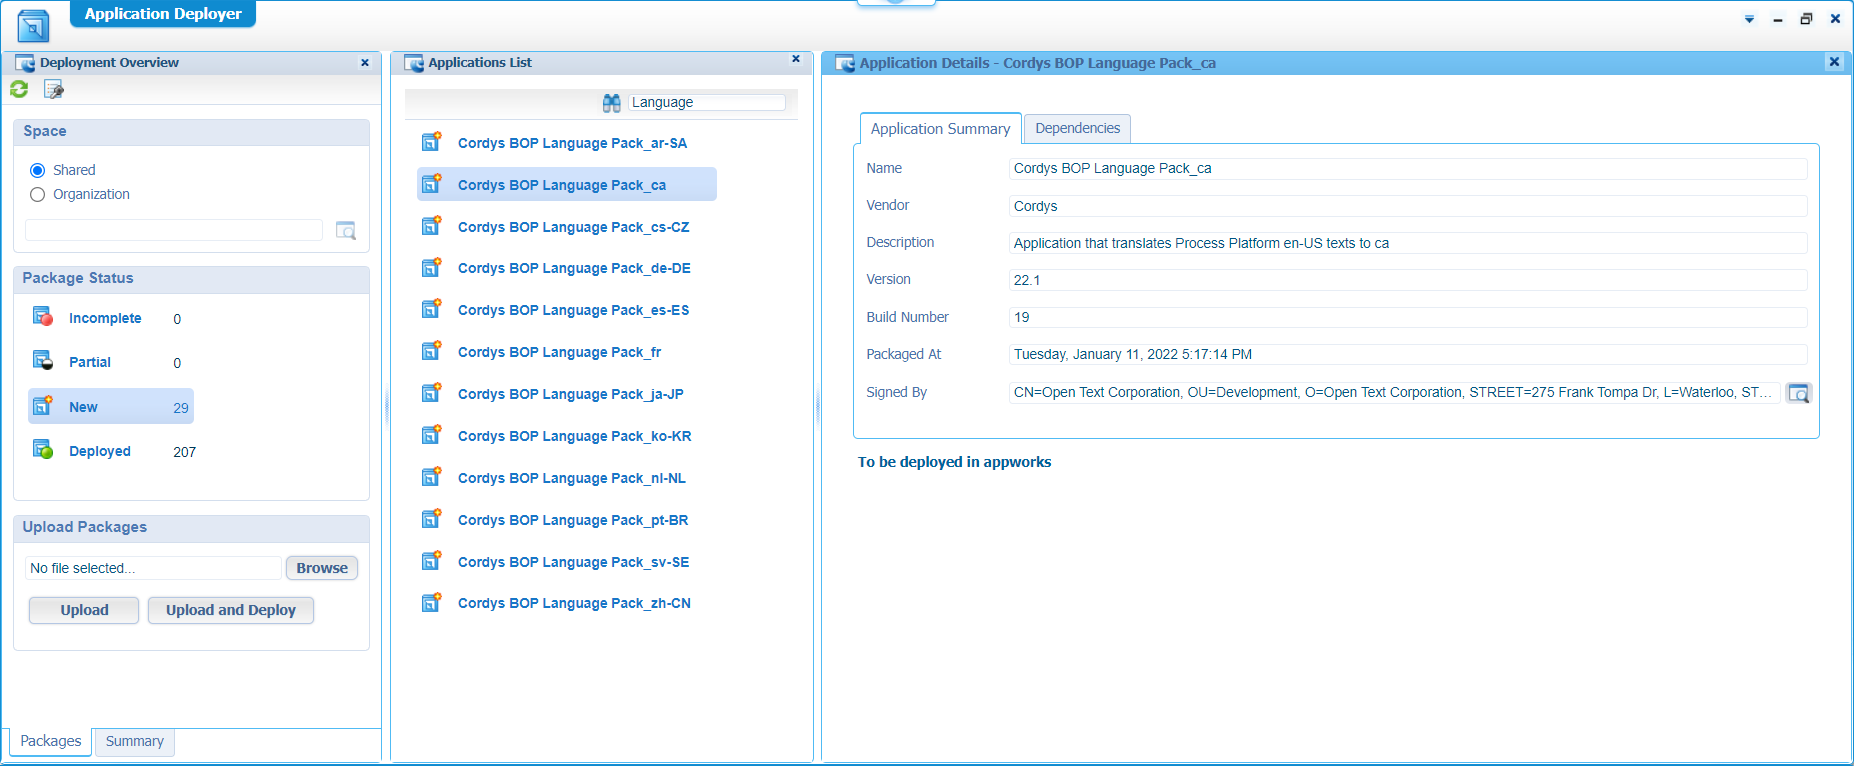1854x766 pixels.
Task: Click the binoculars search icon in Applications List
Action: coord(612,103)
